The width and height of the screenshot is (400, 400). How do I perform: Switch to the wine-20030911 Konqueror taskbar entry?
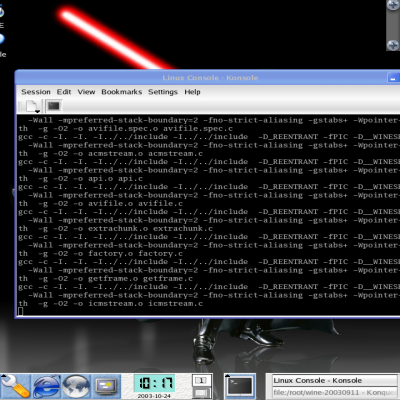point(335,393)
